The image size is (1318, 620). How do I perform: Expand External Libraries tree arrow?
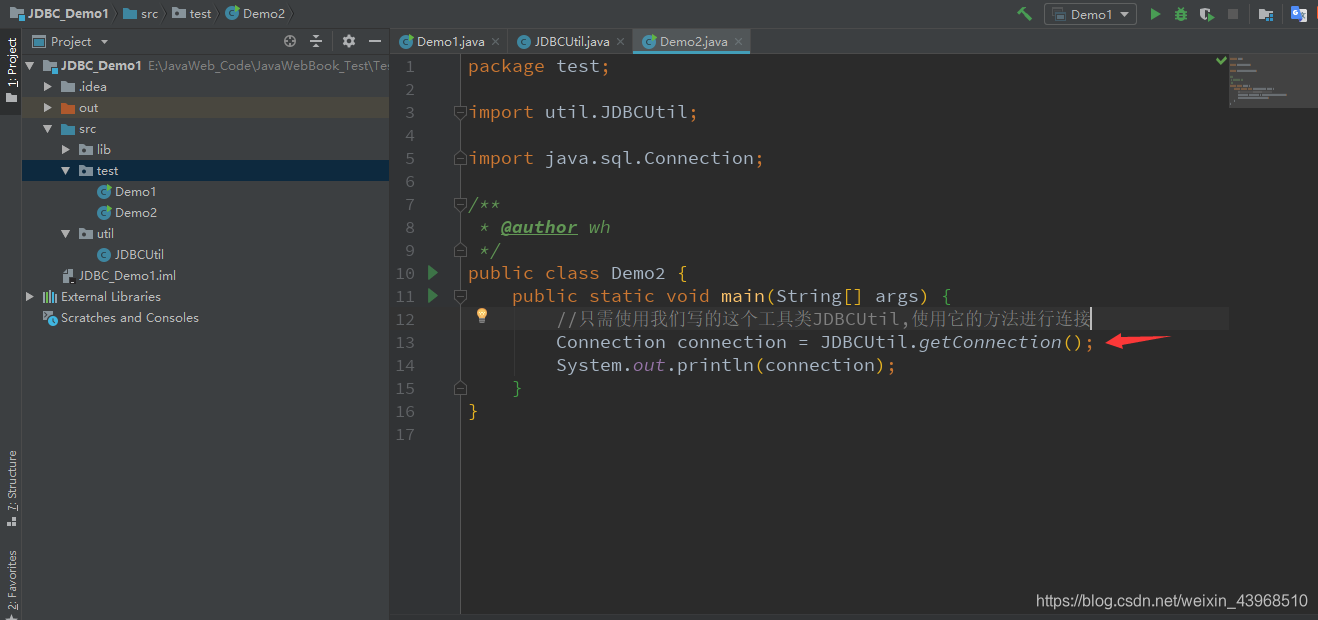click(30, 297)
